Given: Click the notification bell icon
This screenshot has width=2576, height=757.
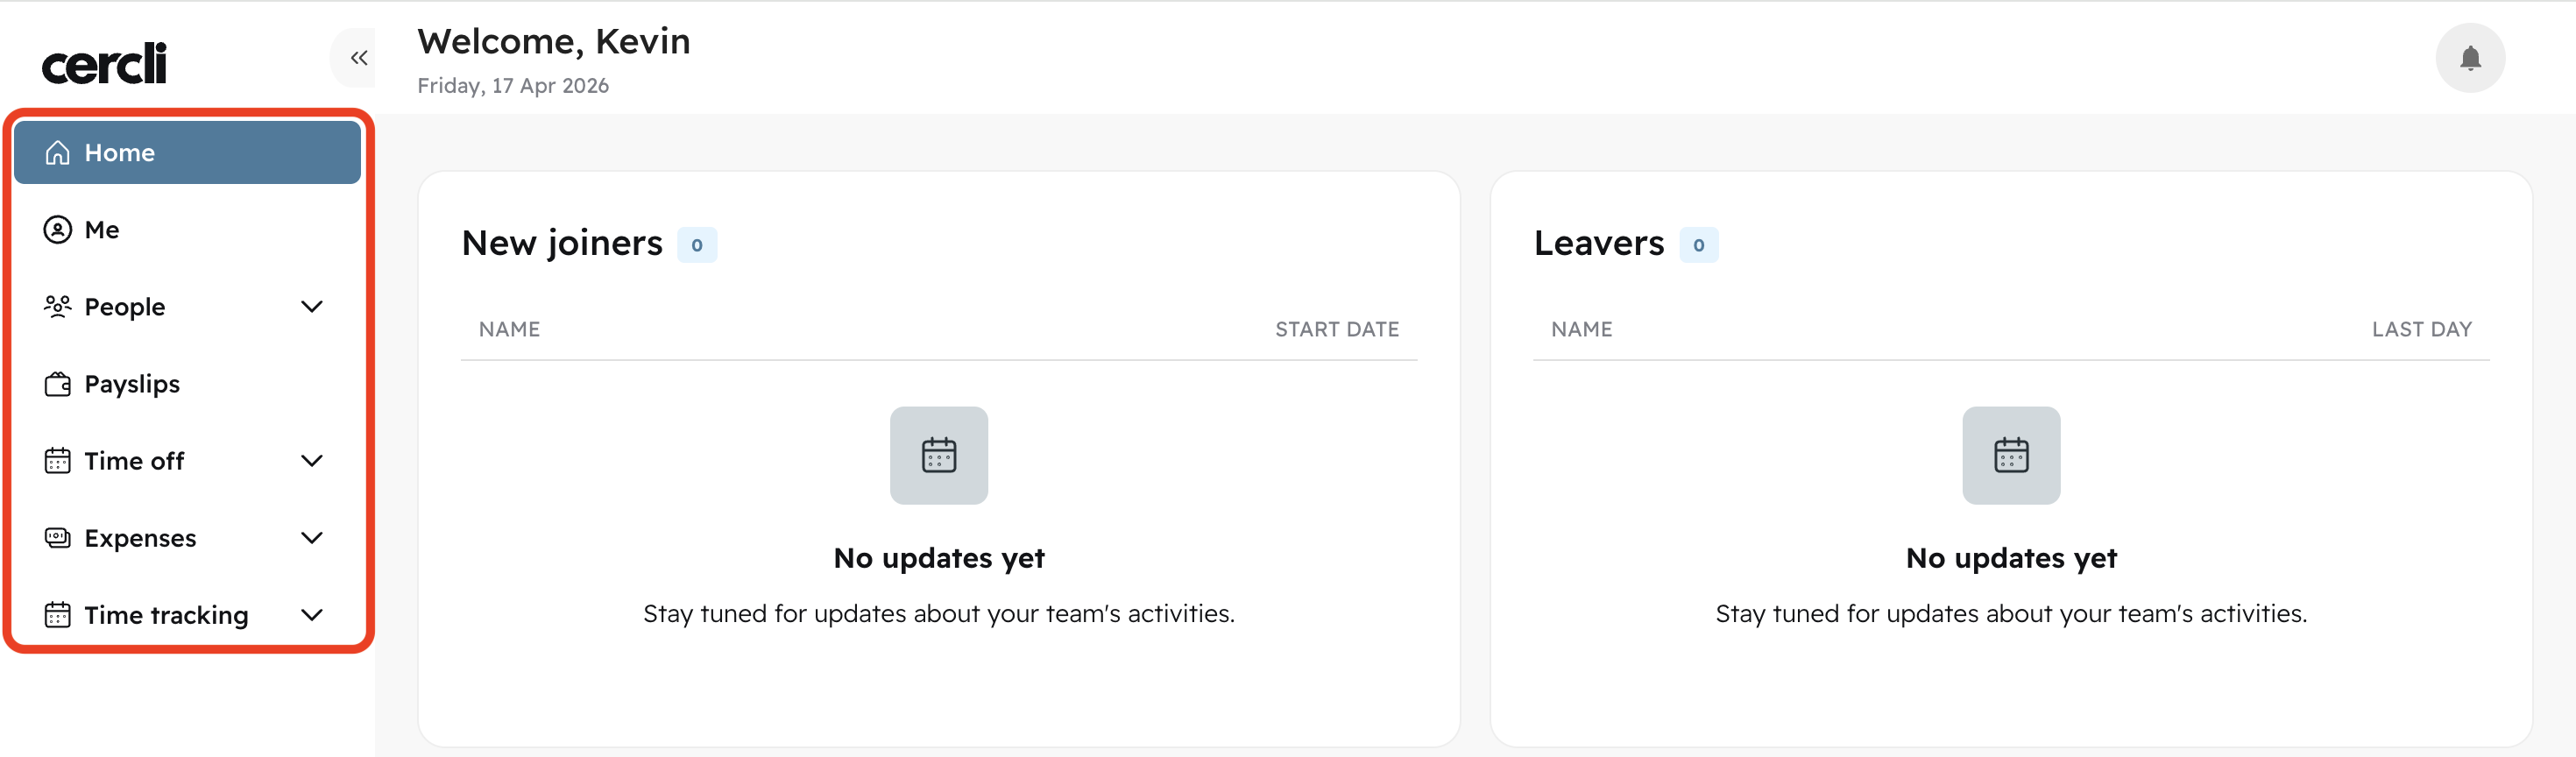Looking at the screenshot, I should [2469, 58].
